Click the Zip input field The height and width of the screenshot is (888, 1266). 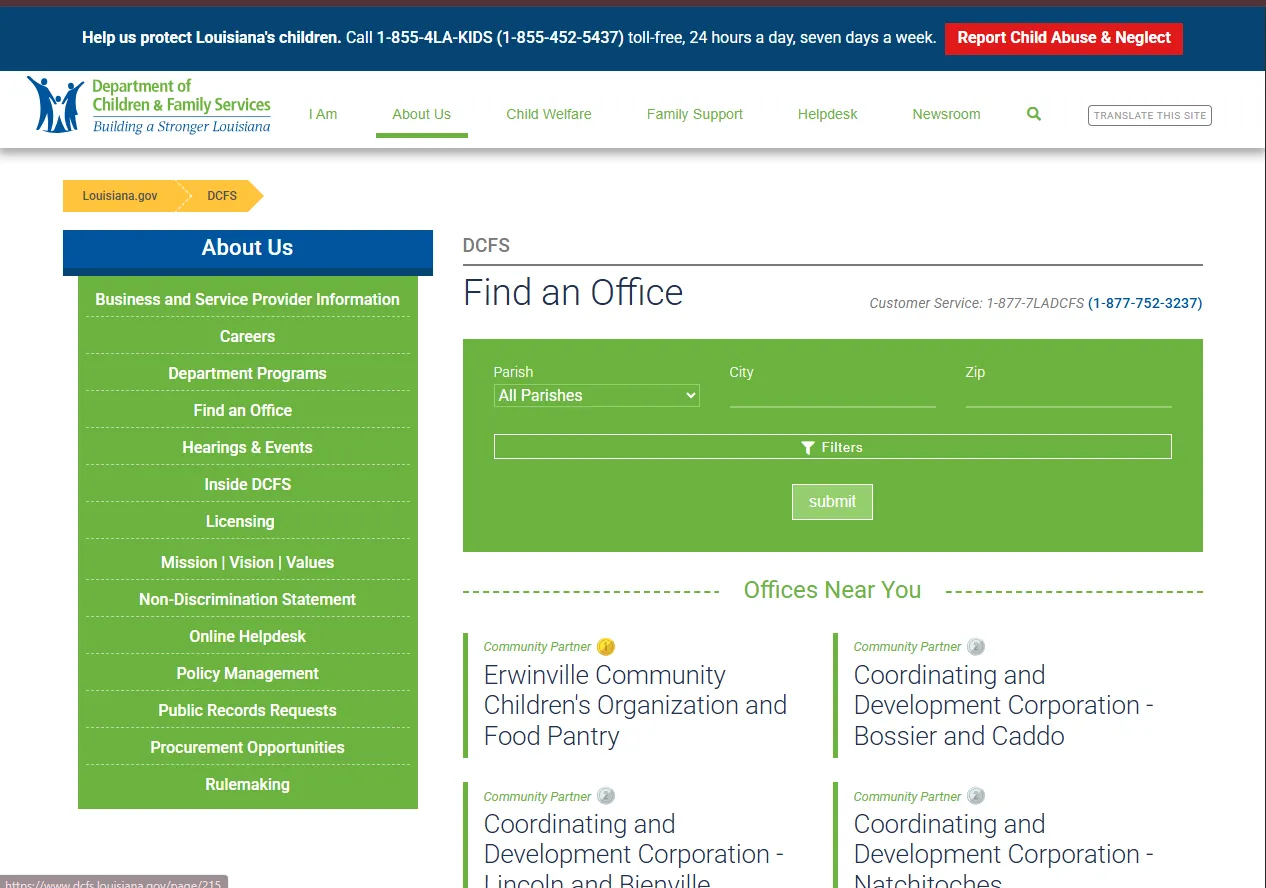point(1068,396)
